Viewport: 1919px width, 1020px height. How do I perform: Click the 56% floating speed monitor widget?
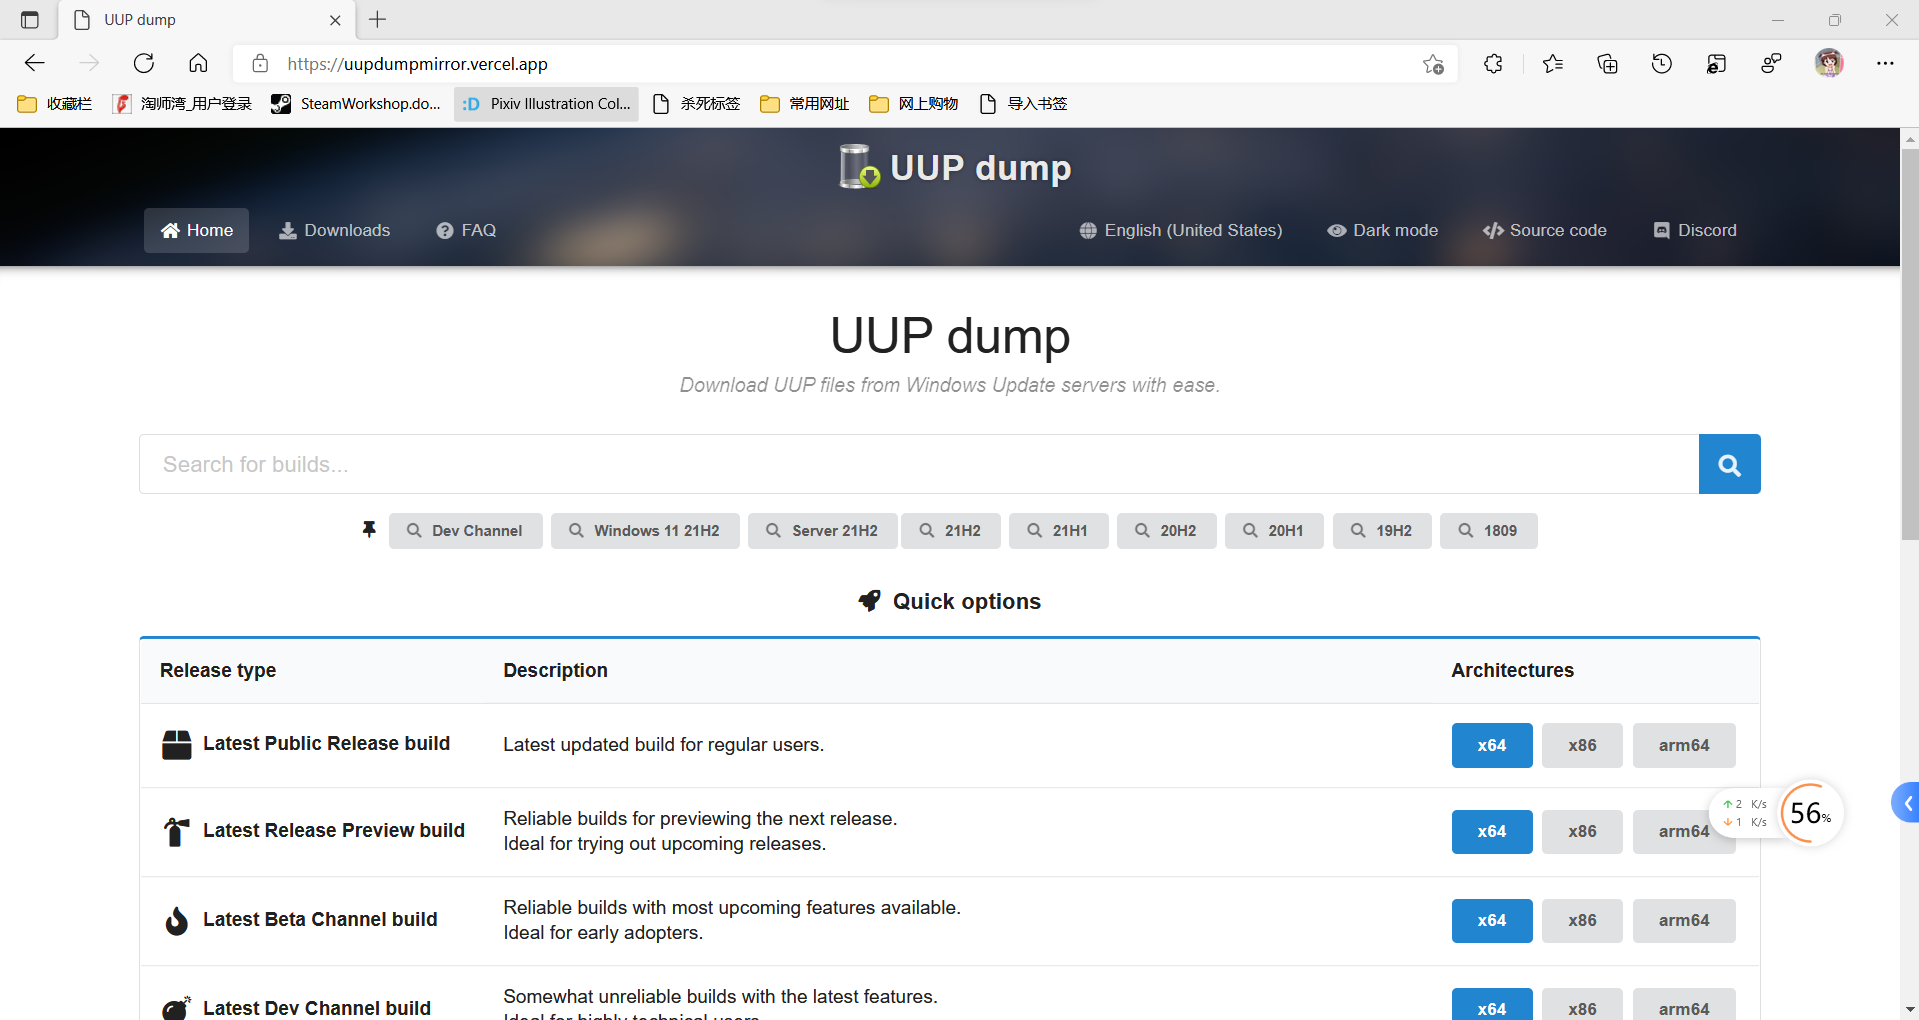[1811, 813]
